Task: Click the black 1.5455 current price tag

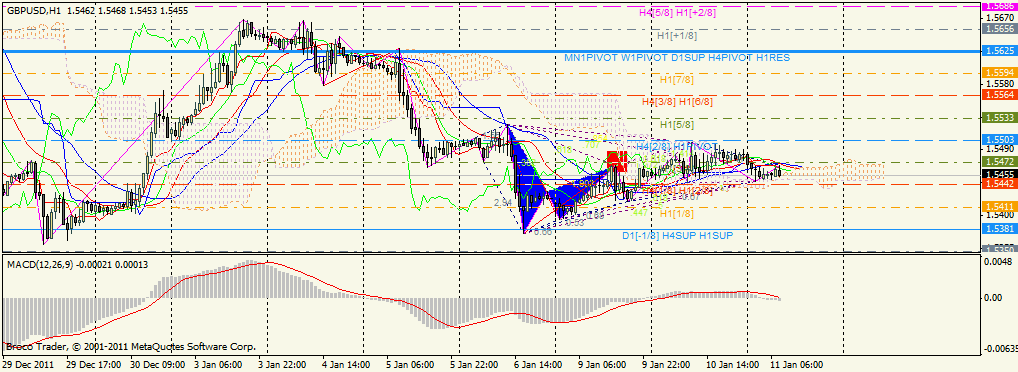Action: tap(999, 175)
